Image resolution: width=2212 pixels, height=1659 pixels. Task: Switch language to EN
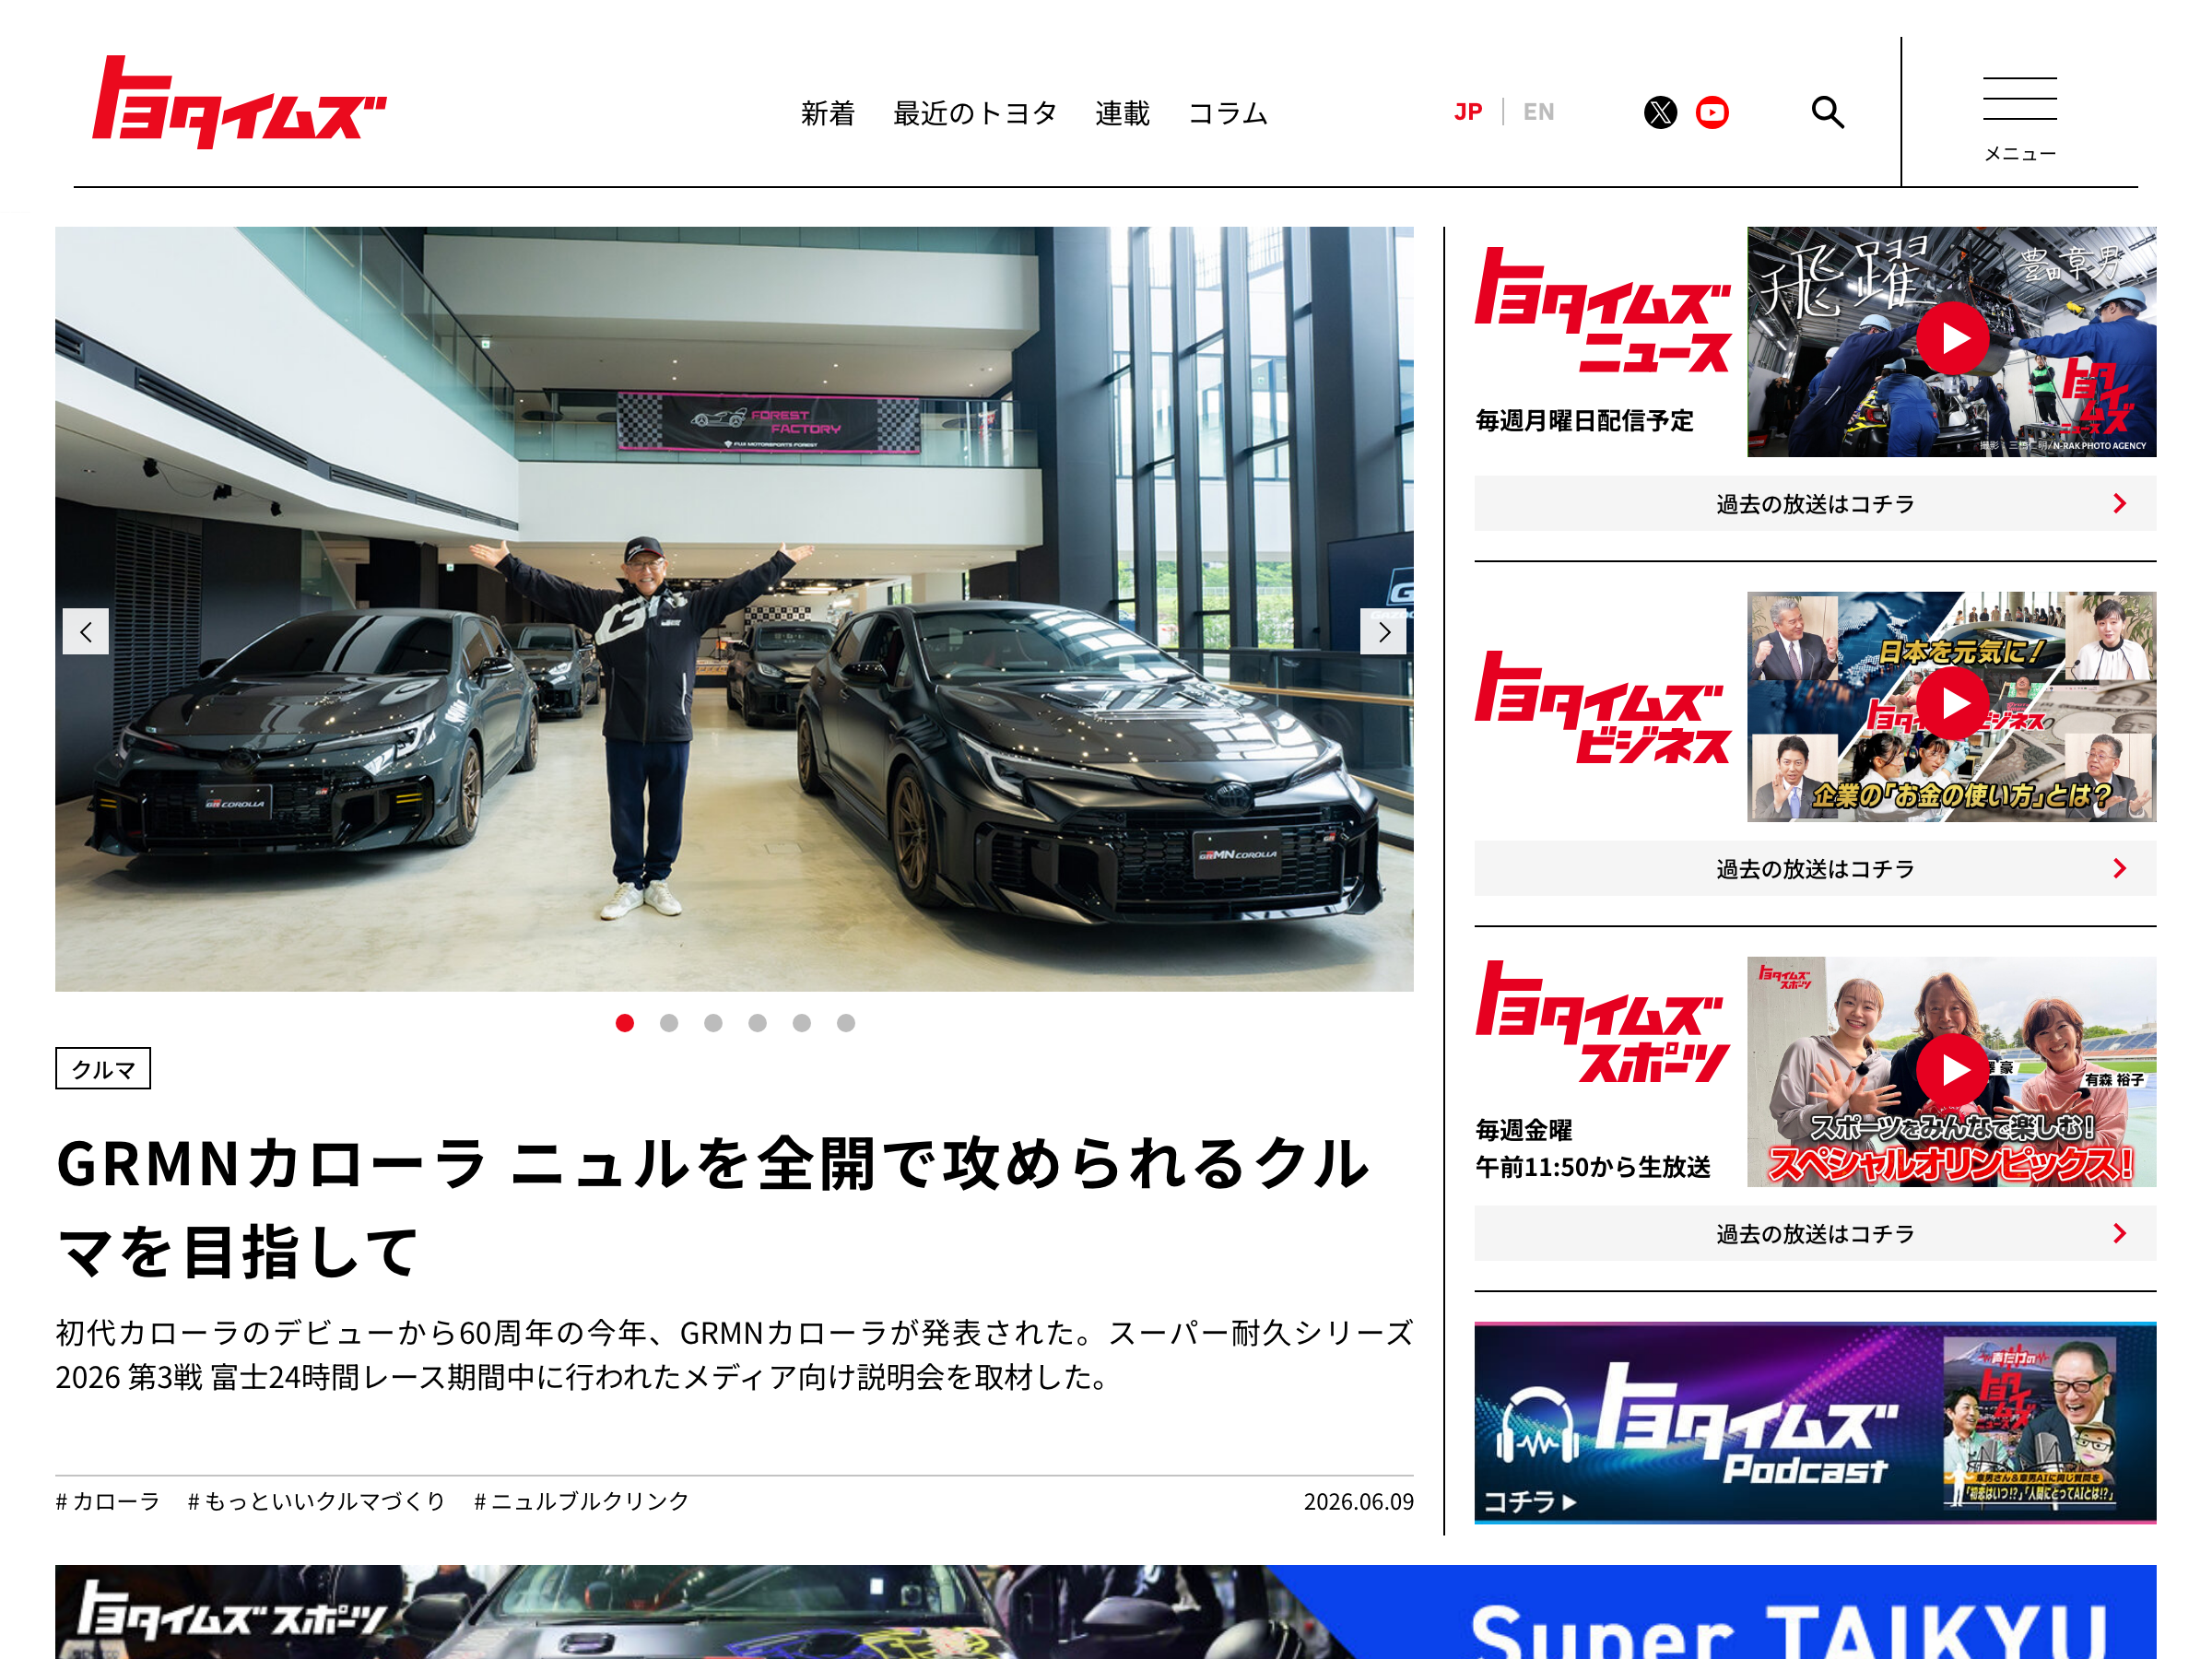tap(1538, 112)
